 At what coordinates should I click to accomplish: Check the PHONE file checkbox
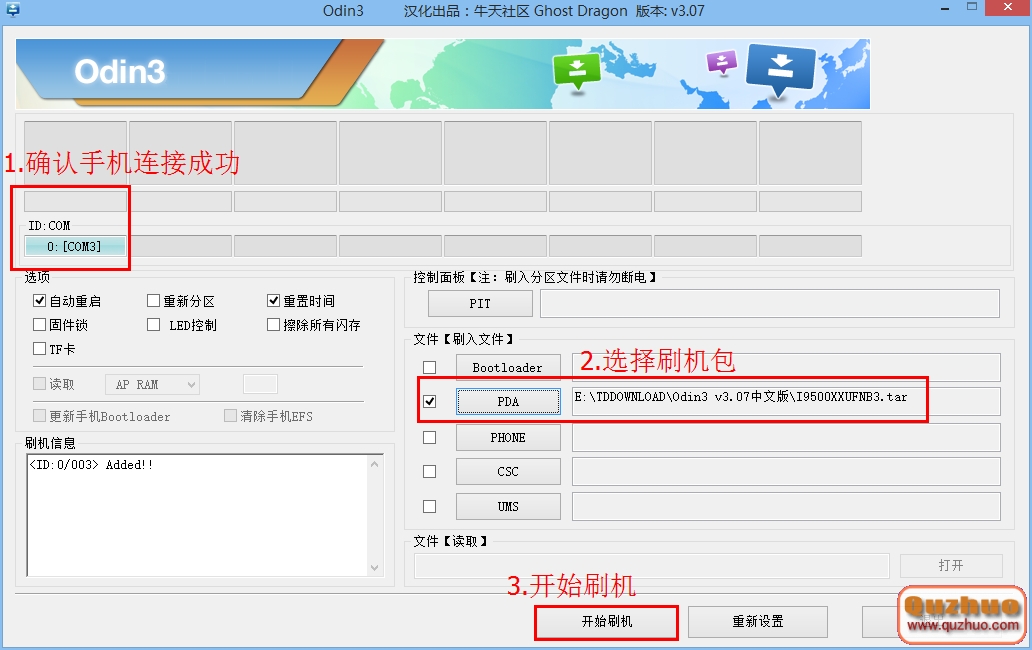point(429,437)
